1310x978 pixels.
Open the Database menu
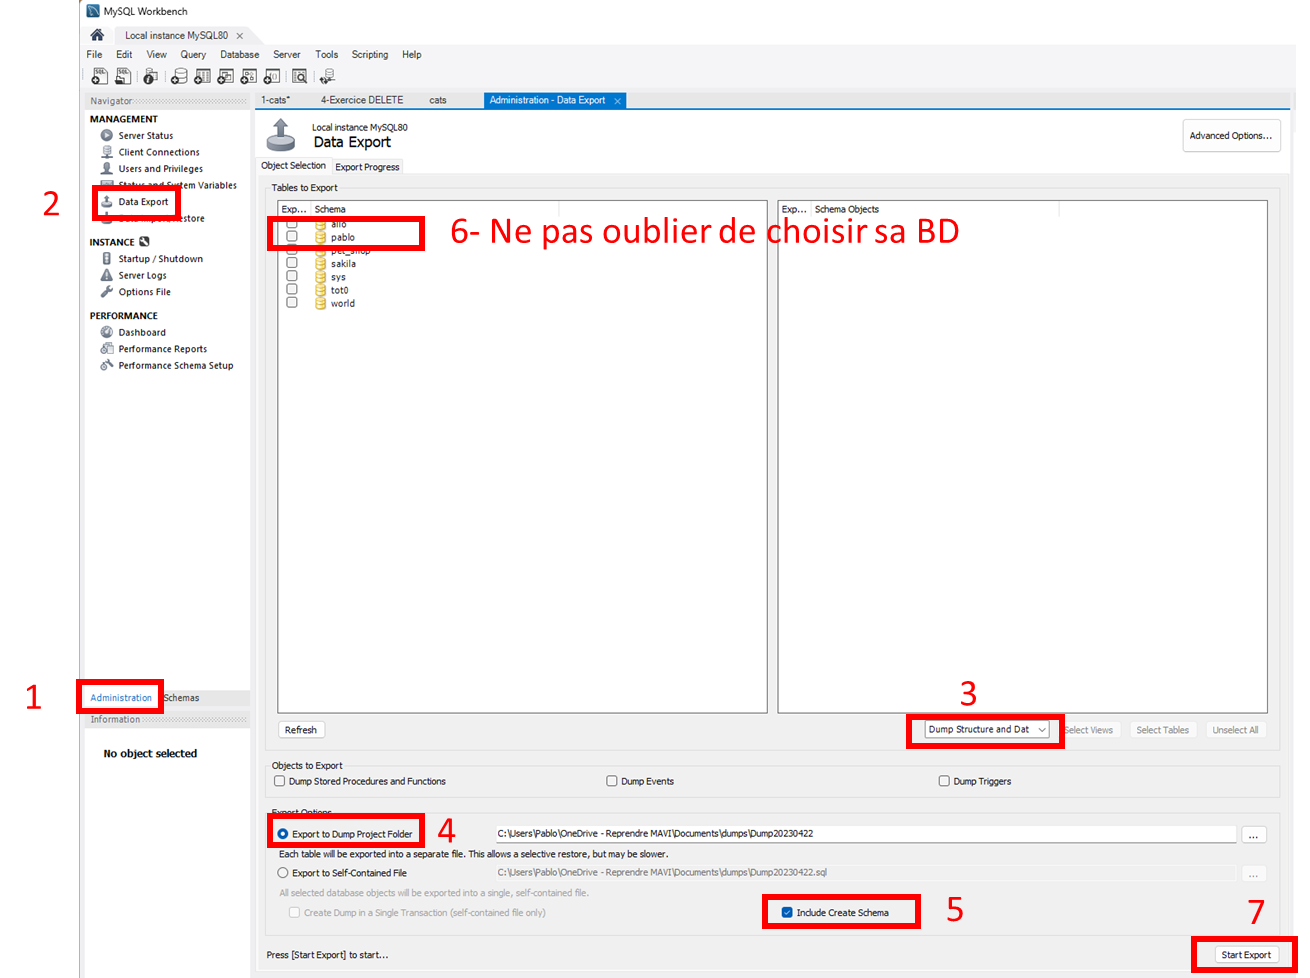click(240, 55)
